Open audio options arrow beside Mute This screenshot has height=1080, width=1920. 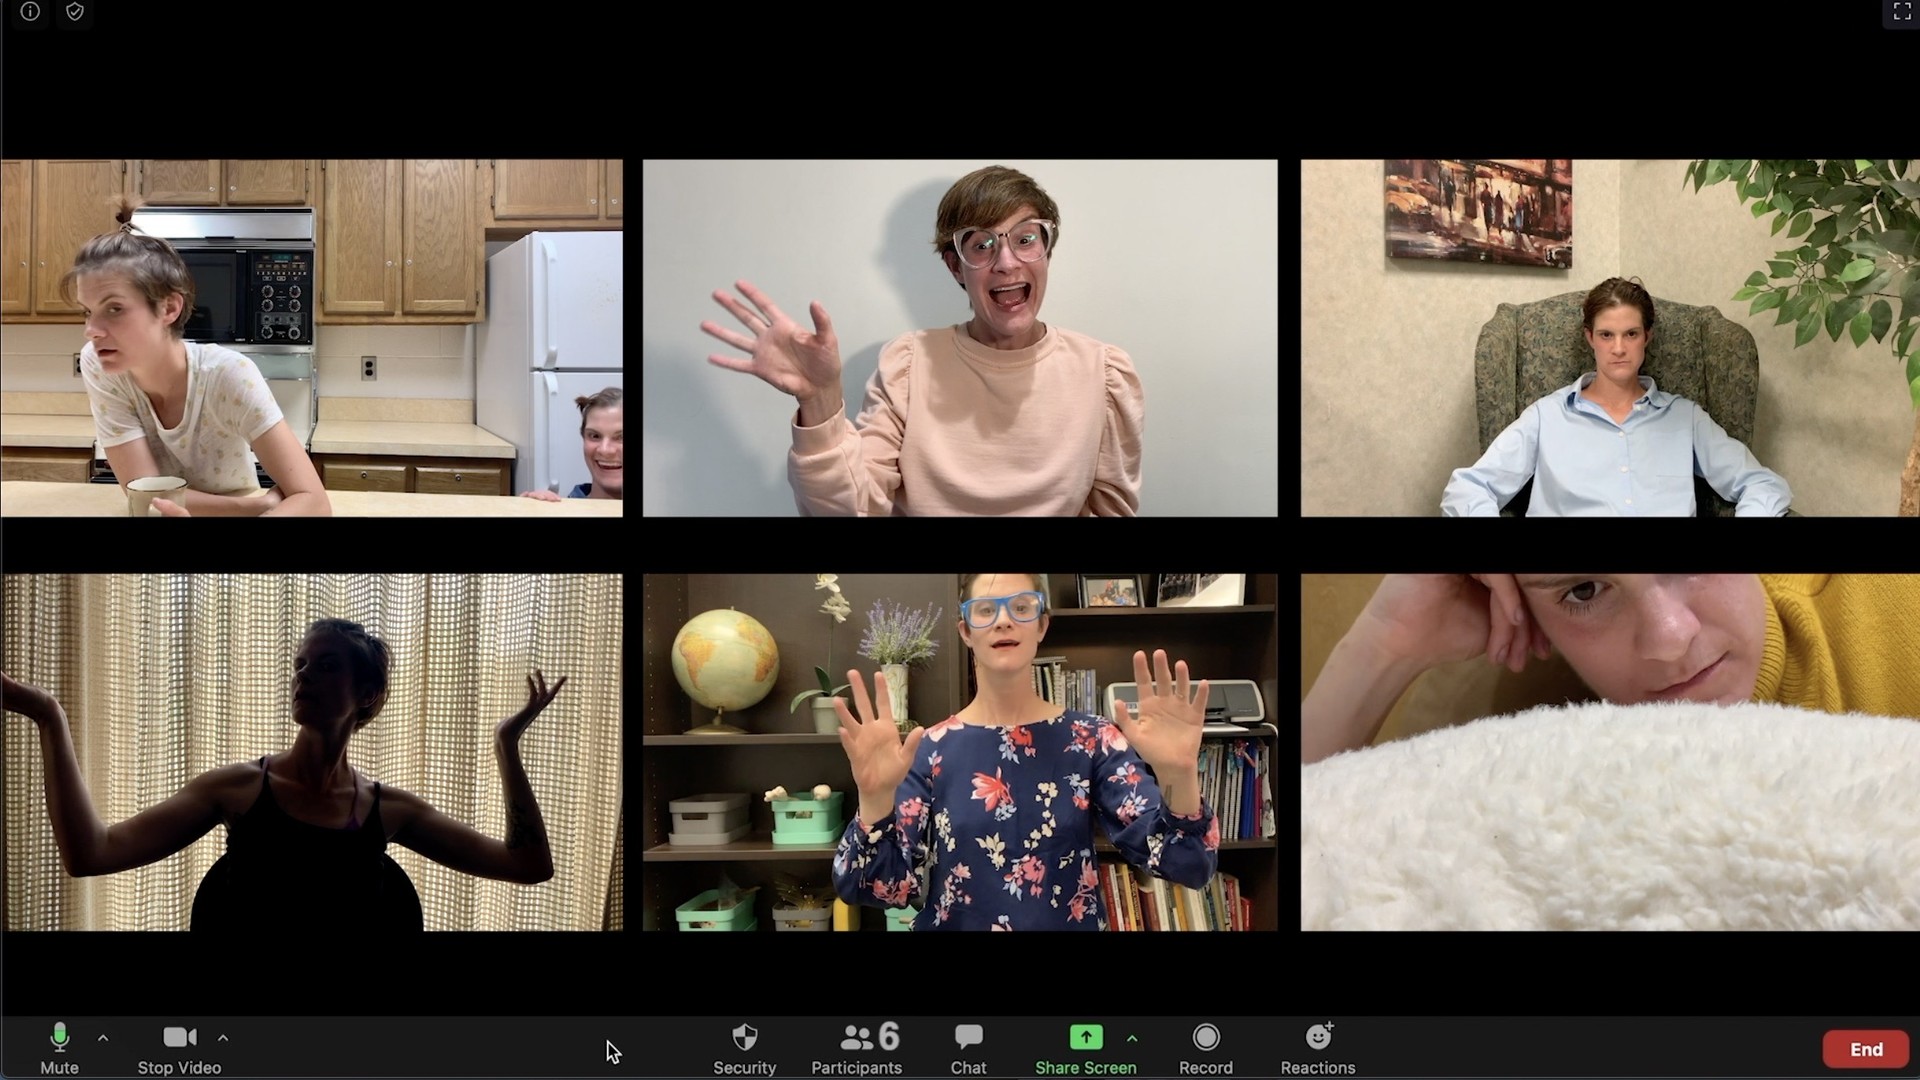point(103,1038)
